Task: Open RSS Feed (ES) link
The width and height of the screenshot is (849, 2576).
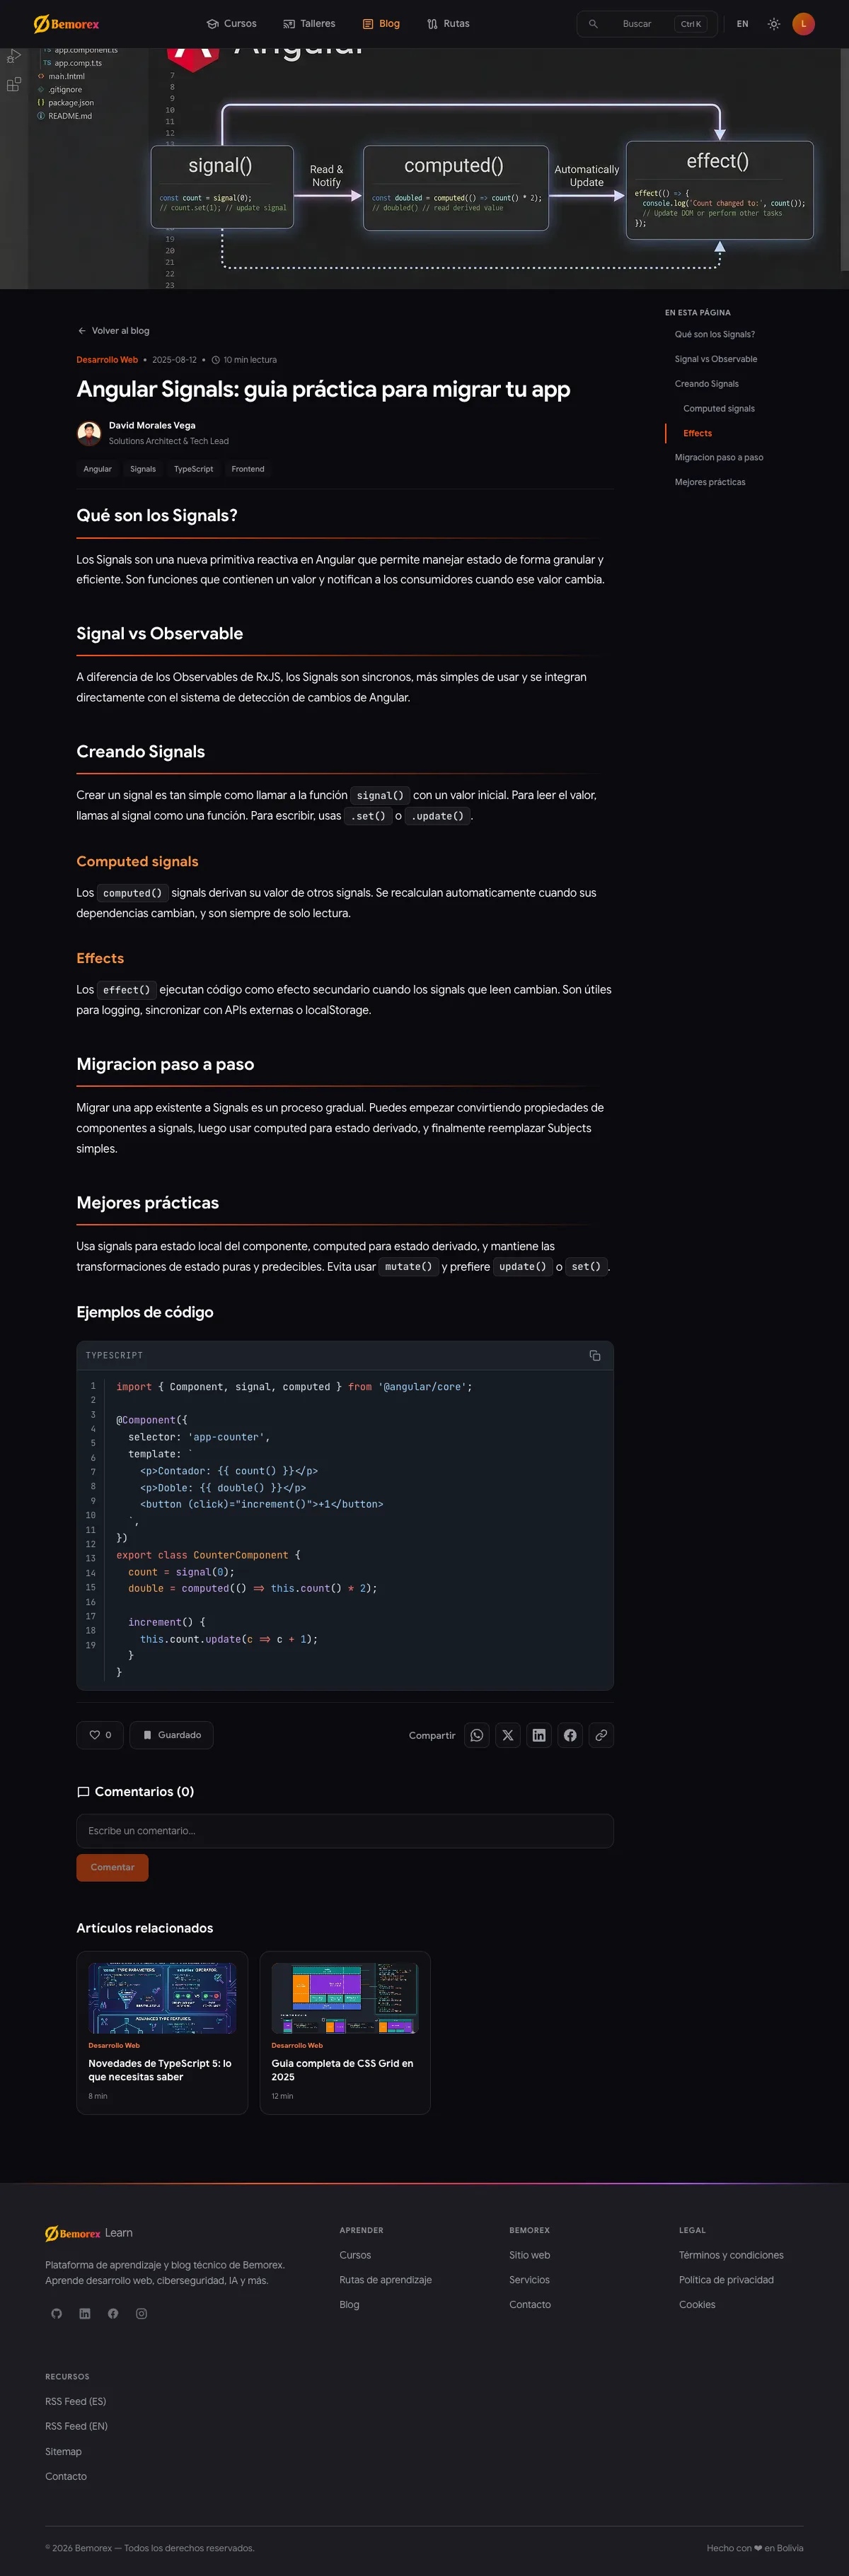Action: [76, 2401]
